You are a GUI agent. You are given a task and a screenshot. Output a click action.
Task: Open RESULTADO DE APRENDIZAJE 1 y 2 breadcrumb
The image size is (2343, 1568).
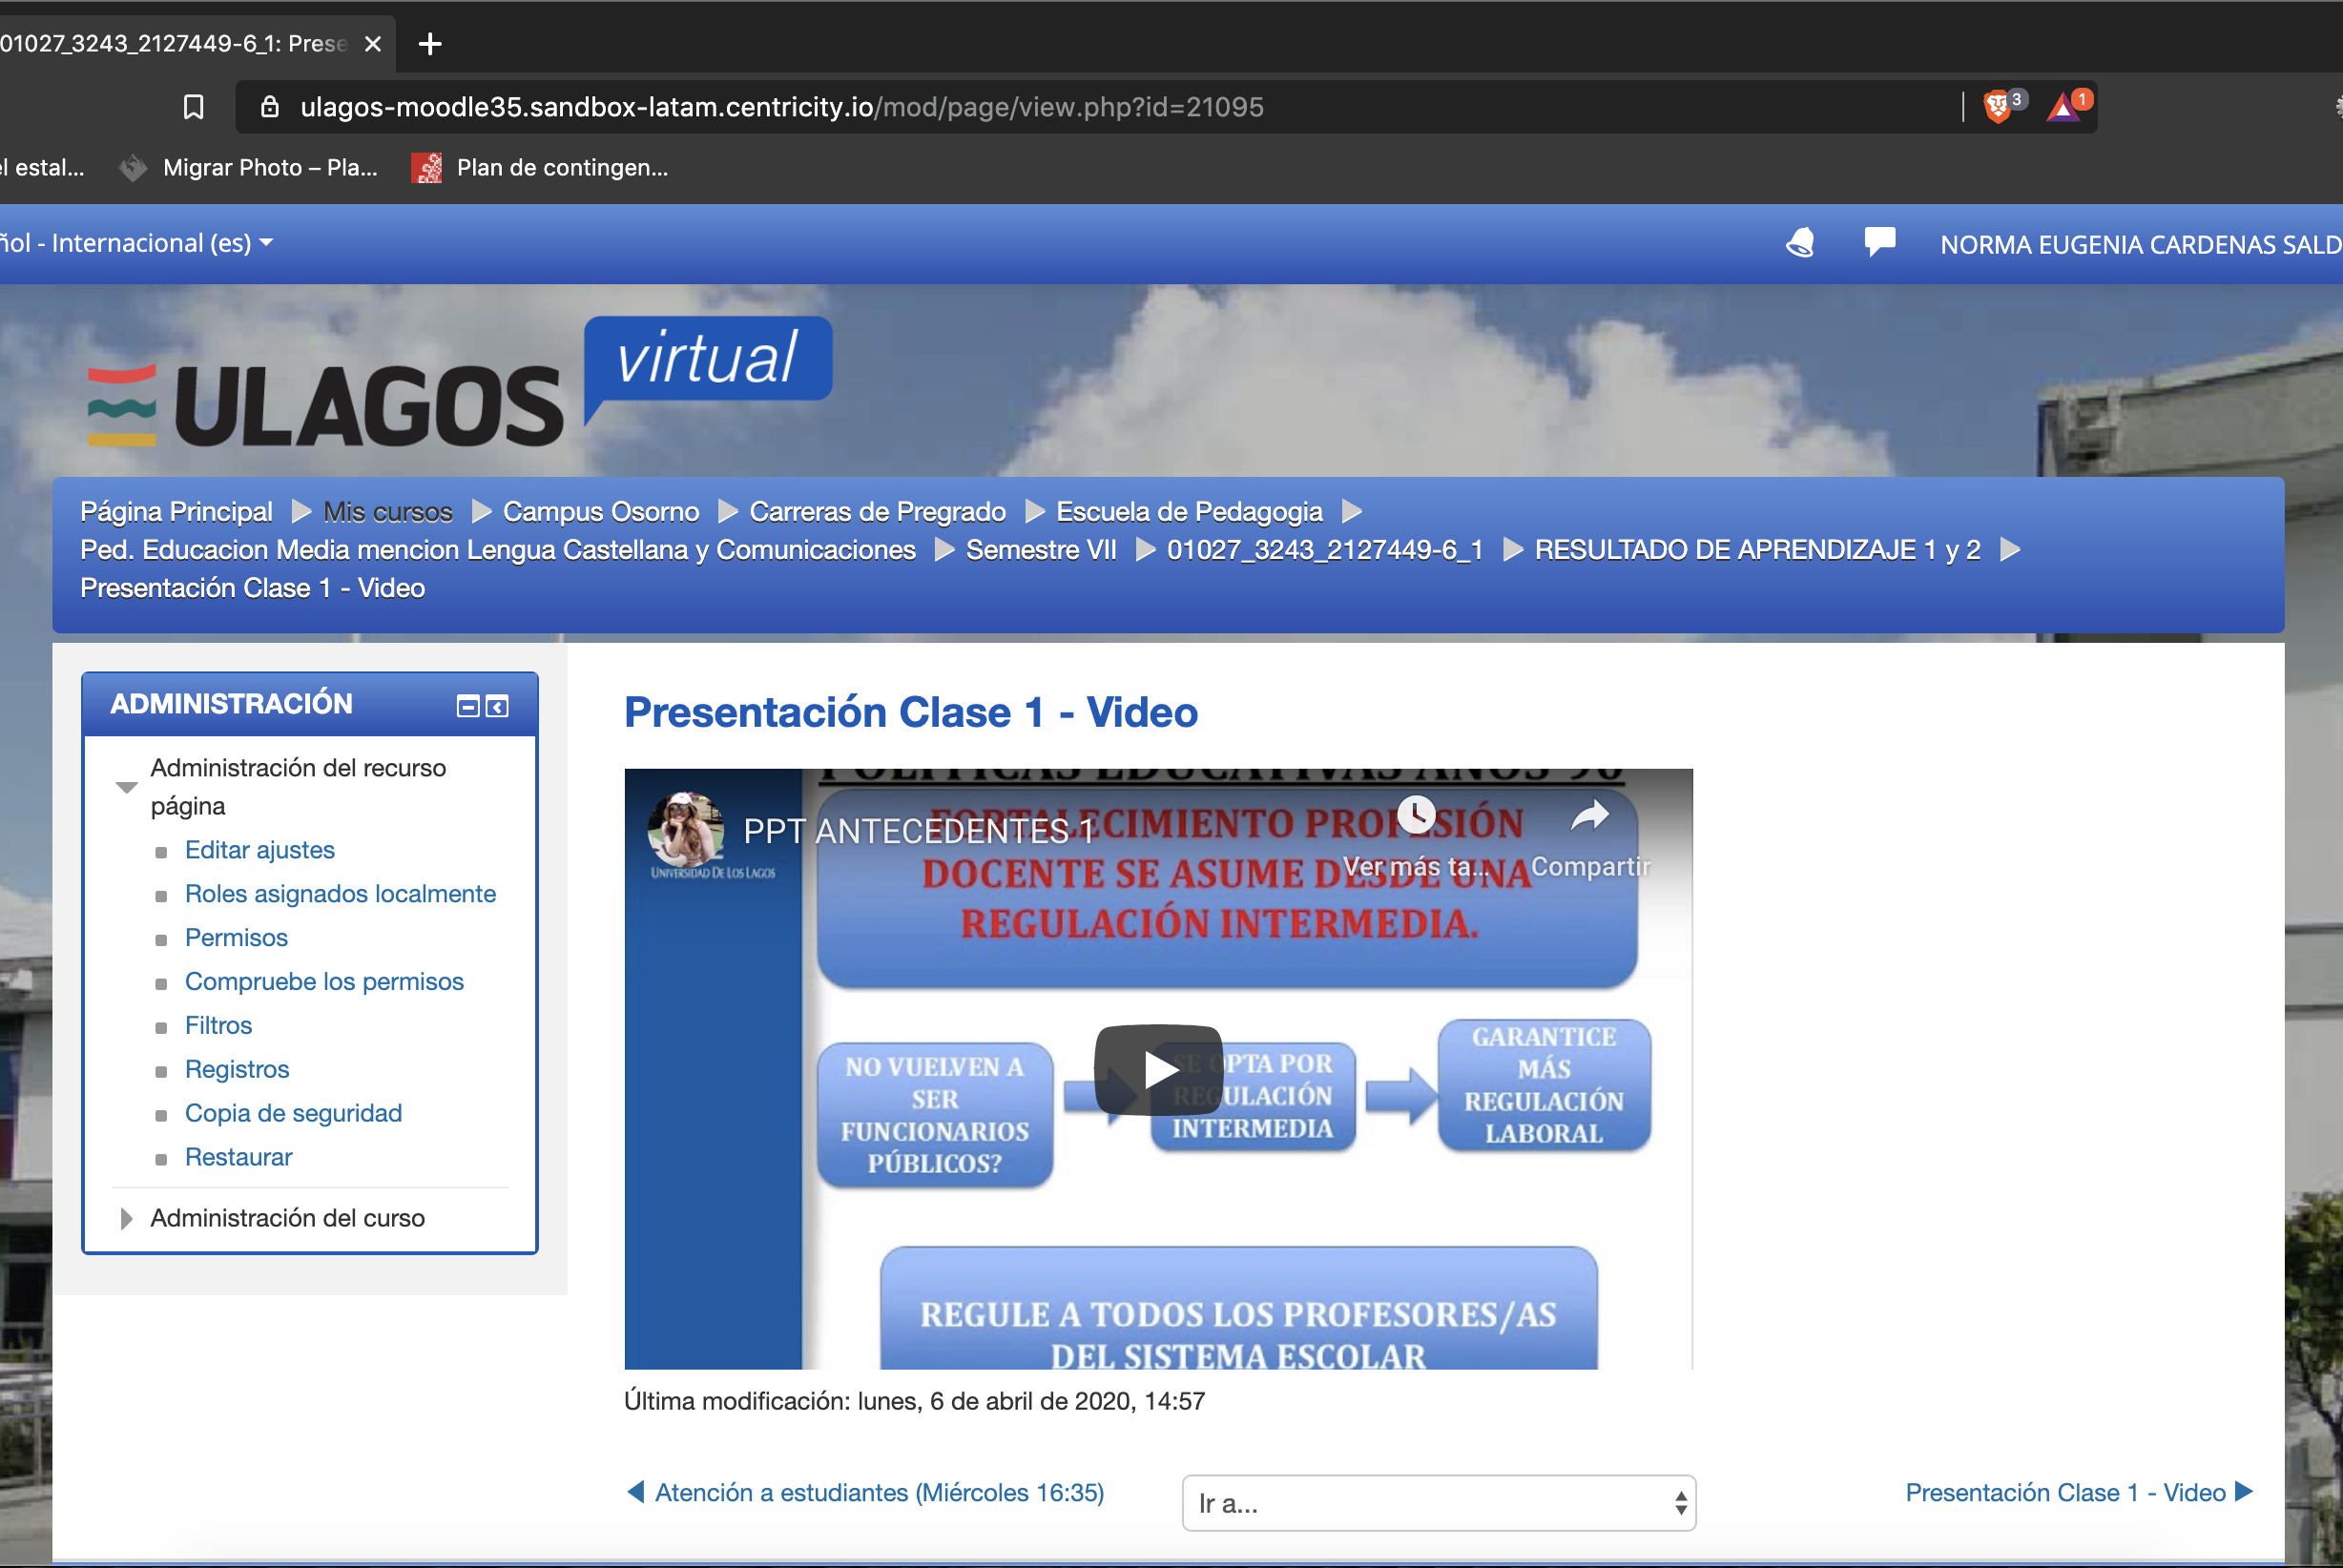(x=1758, y=550)
